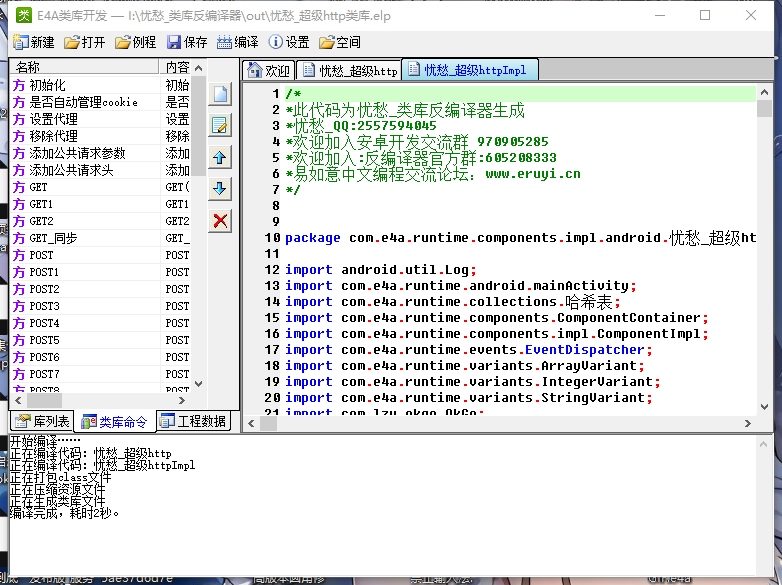Select the POST6 method row
782x585 pixels.
pyautogui.click(x=100, y=357)
